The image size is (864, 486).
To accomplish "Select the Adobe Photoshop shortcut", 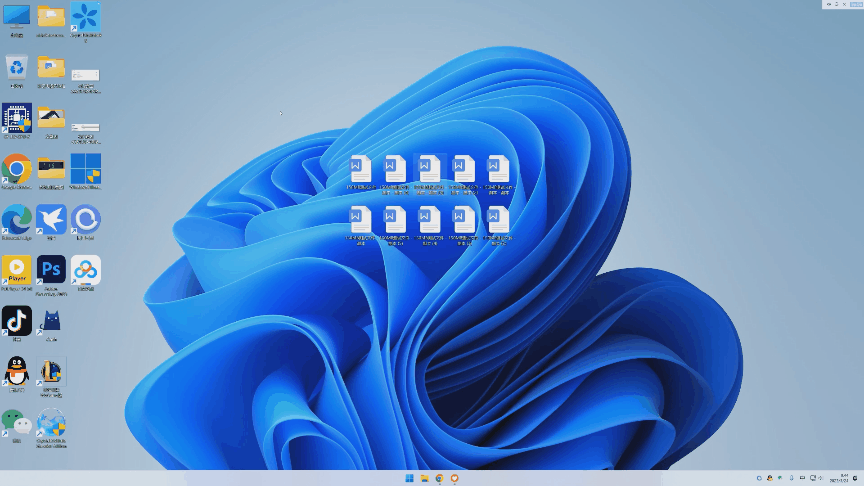I will point(51,270).
